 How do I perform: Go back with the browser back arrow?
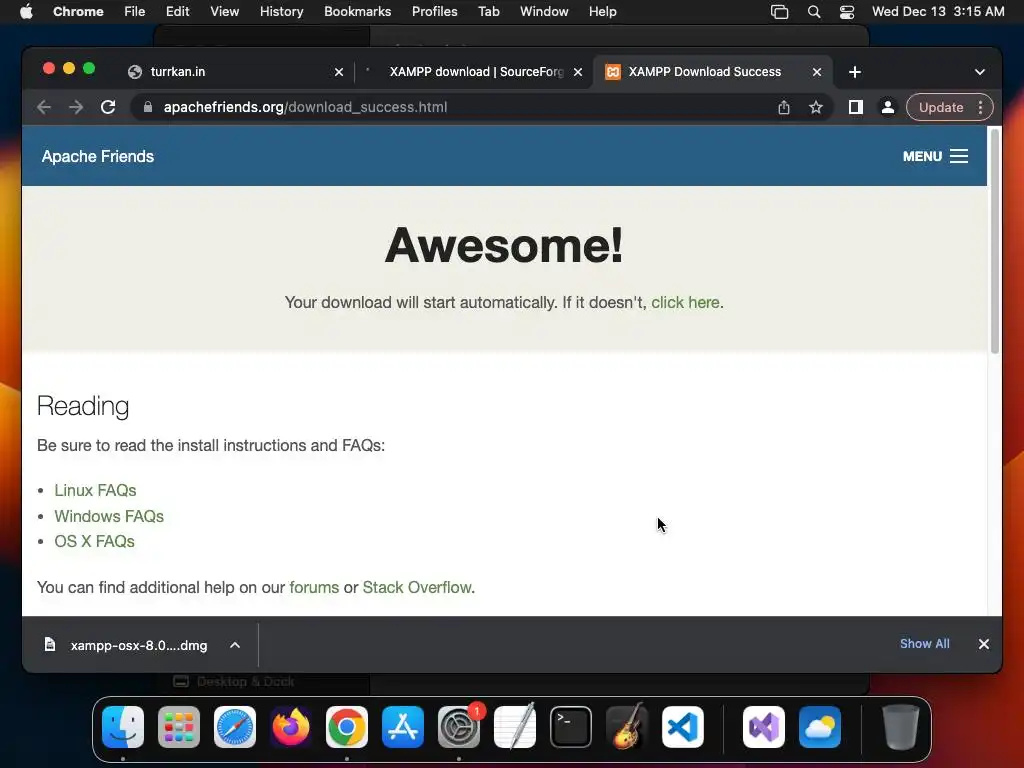[x=44, y=107]
